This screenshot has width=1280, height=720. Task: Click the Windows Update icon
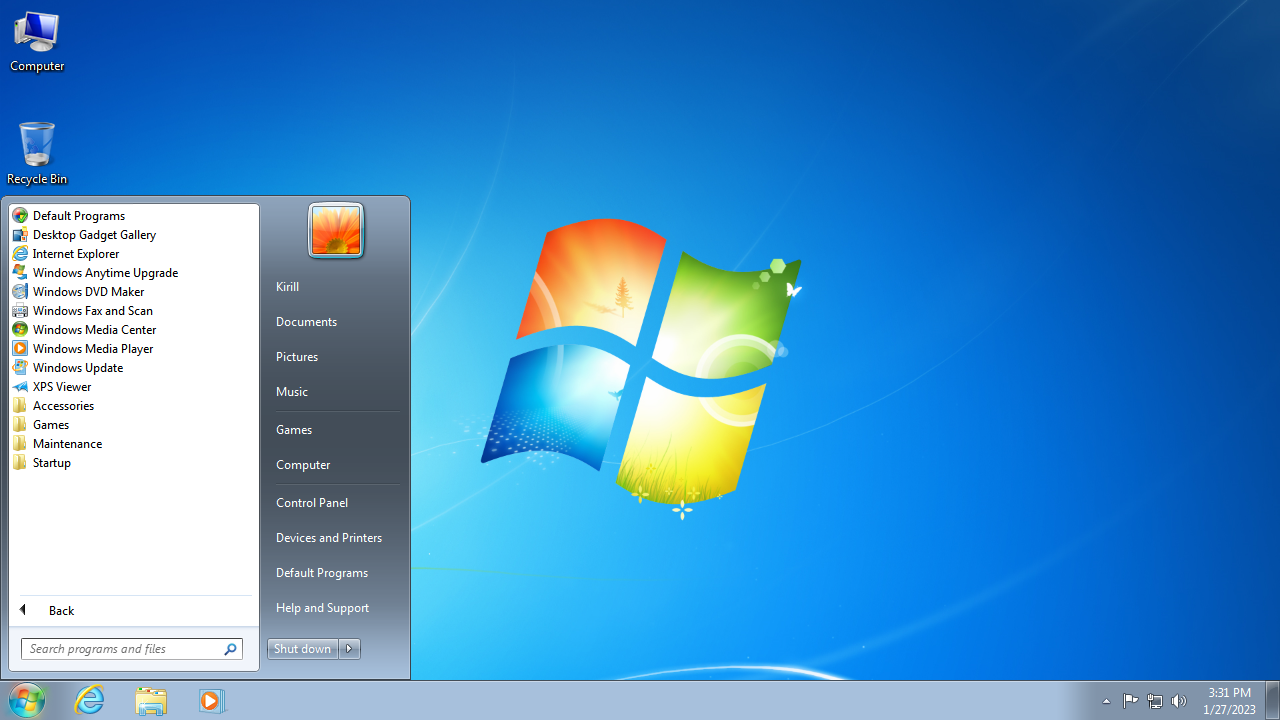pos(20,368)
